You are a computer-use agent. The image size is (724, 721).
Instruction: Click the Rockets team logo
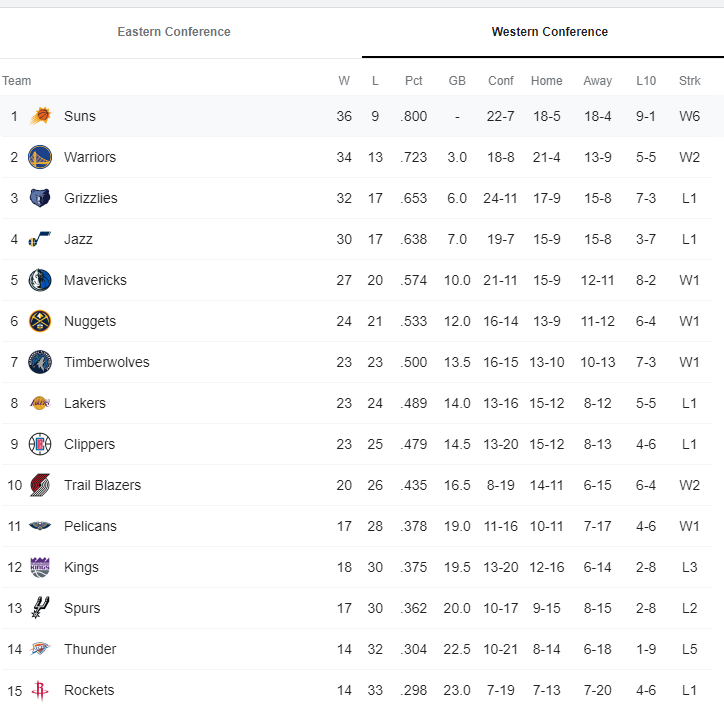pos(40,690)
